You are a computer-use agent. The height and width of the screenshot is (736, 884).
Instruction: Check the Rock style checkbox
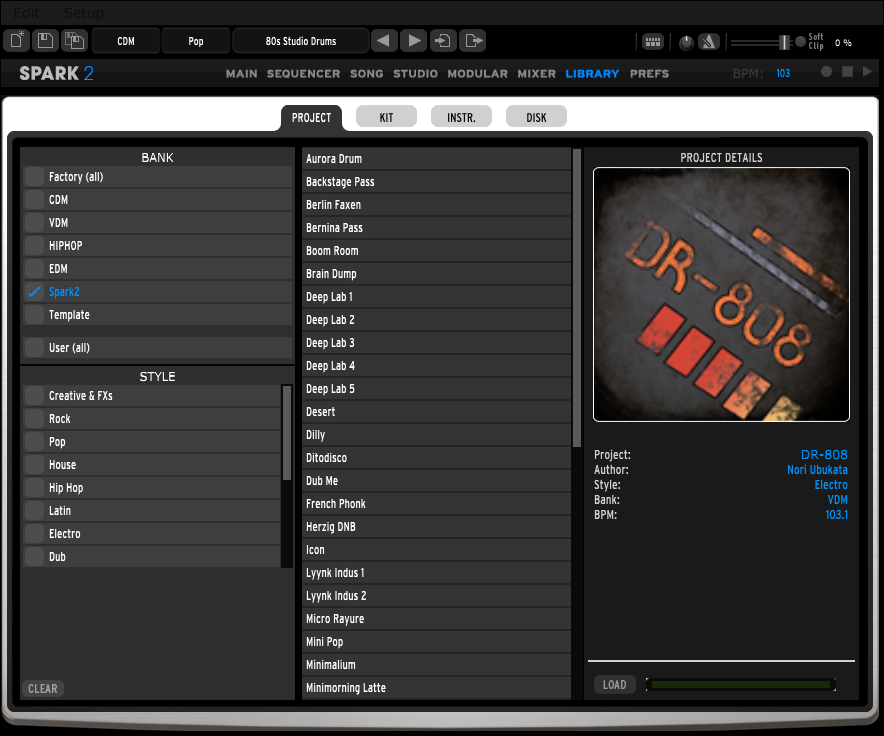(34, 419)
